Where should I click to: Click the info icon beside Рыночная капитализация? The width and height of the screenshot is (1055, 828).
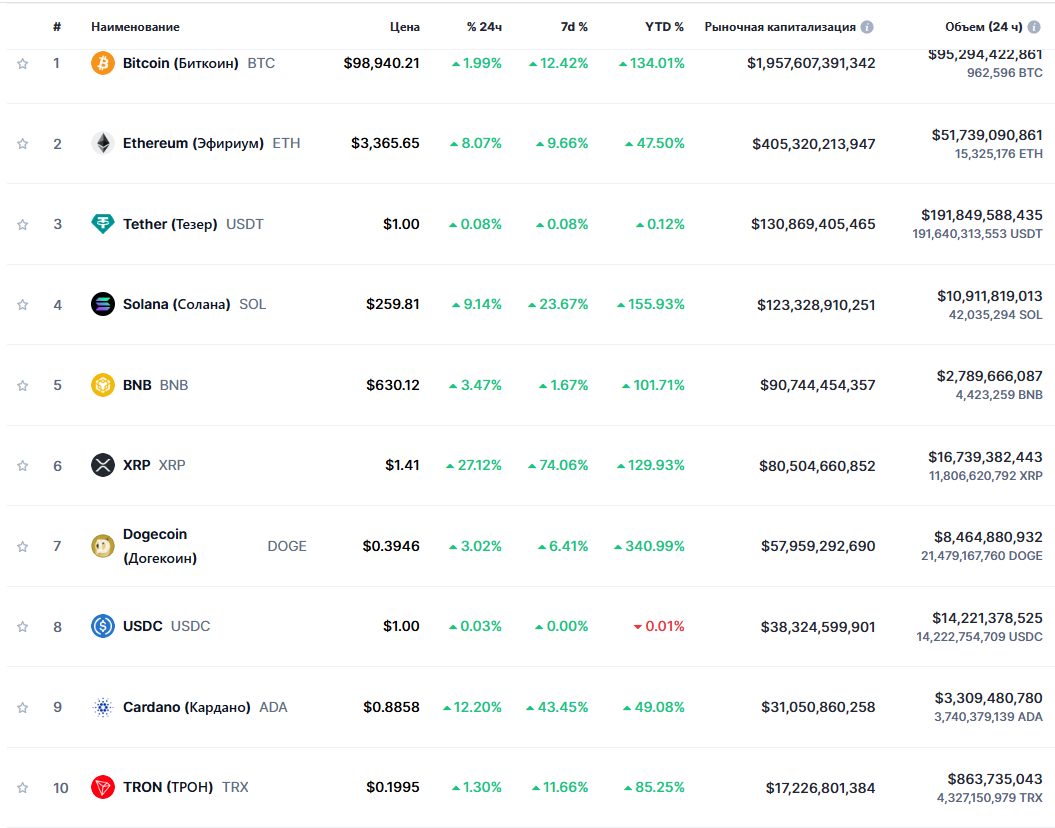[867, 27]
